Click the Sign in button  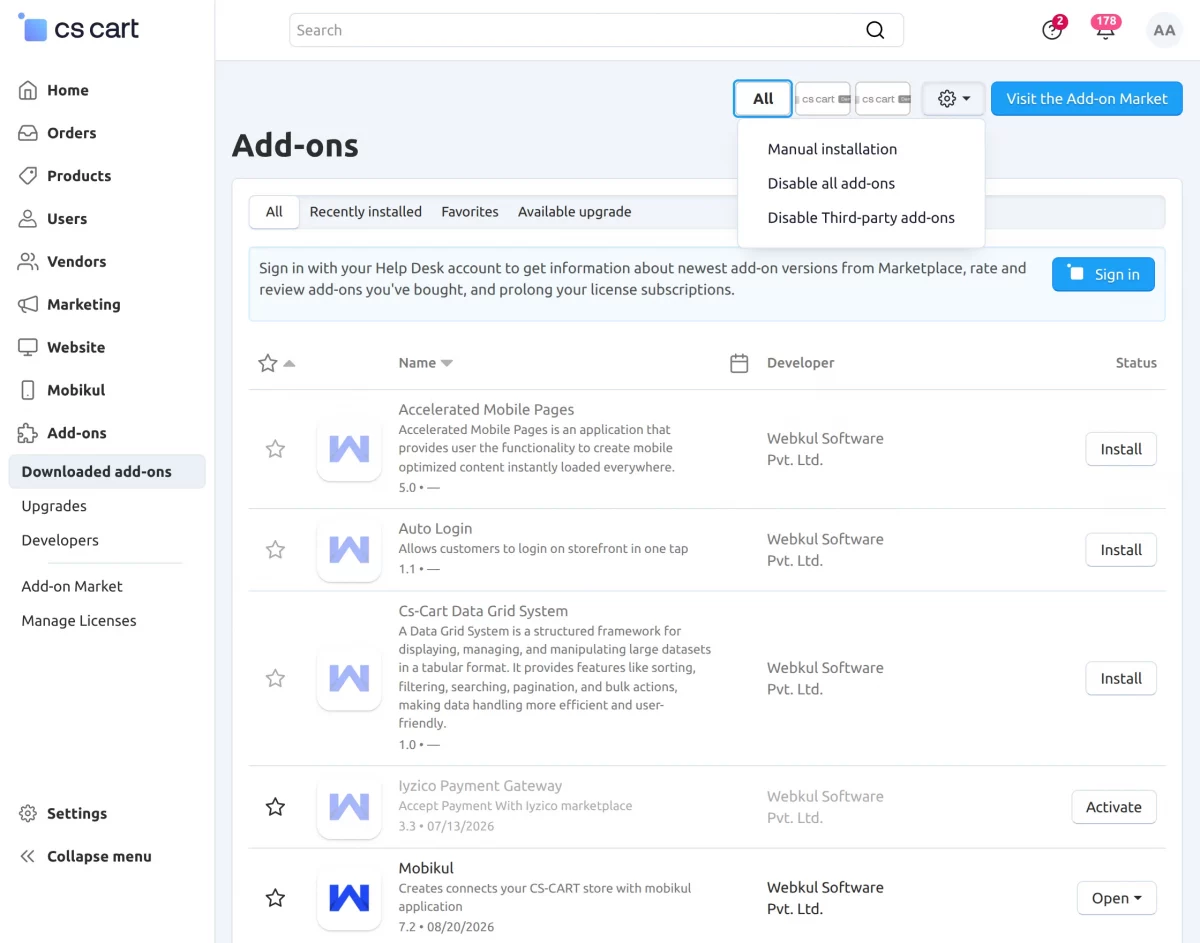tap(1103, 274)
